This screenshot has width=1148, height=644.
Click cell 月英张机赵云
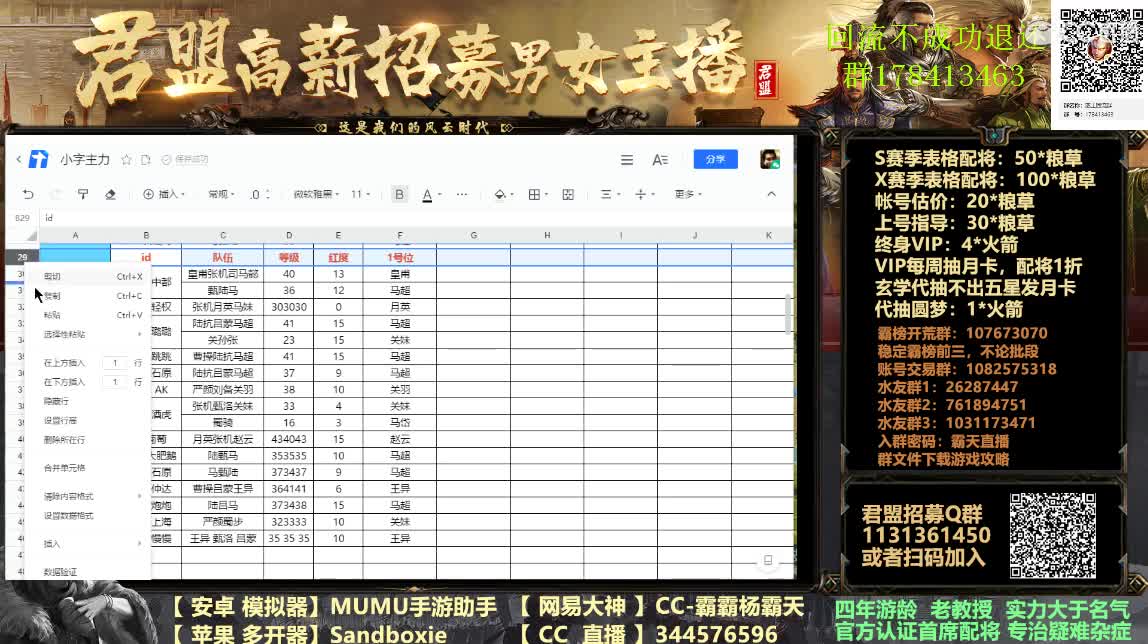(x=223, y=439)
